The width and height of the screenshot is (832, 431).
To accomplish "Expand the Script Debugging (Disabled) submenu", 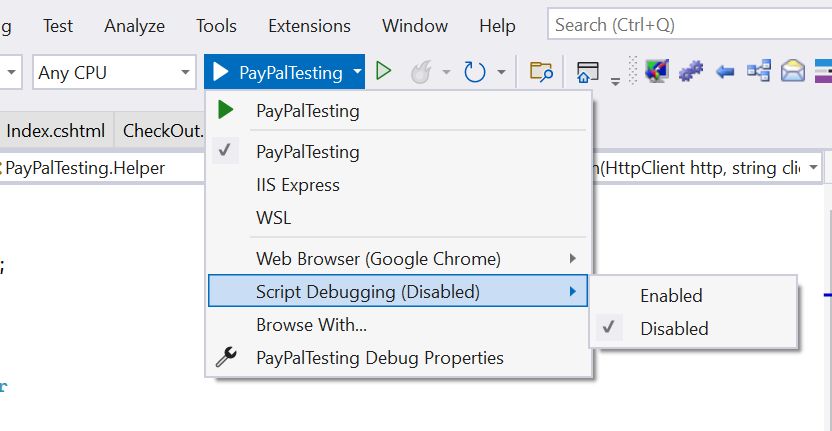I will point(398,291).
